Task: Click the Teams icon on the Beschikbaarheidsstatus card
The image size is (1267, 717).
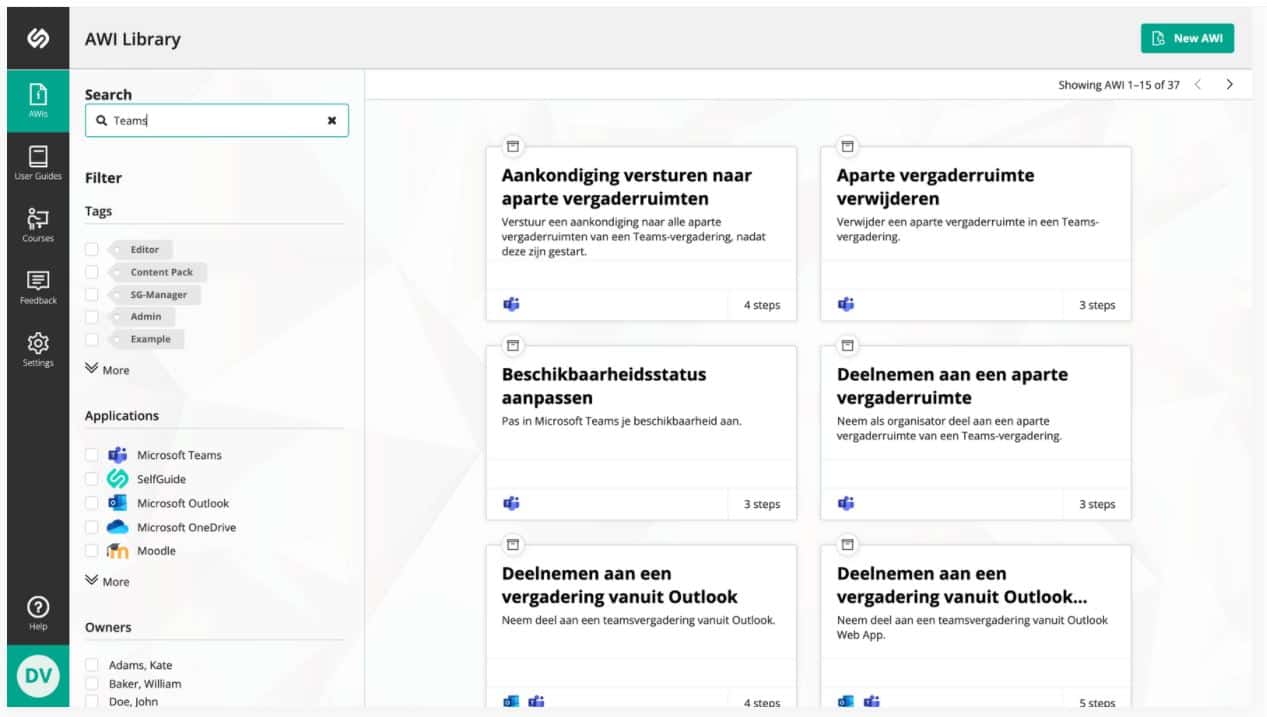Action: point(511,503)
